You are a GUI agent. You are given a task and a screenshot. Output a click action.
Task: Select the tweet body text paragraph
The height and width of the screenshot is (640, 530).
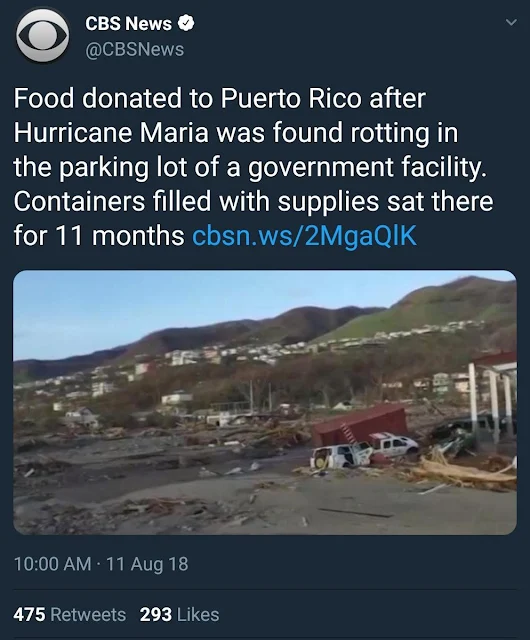point(253,167)
